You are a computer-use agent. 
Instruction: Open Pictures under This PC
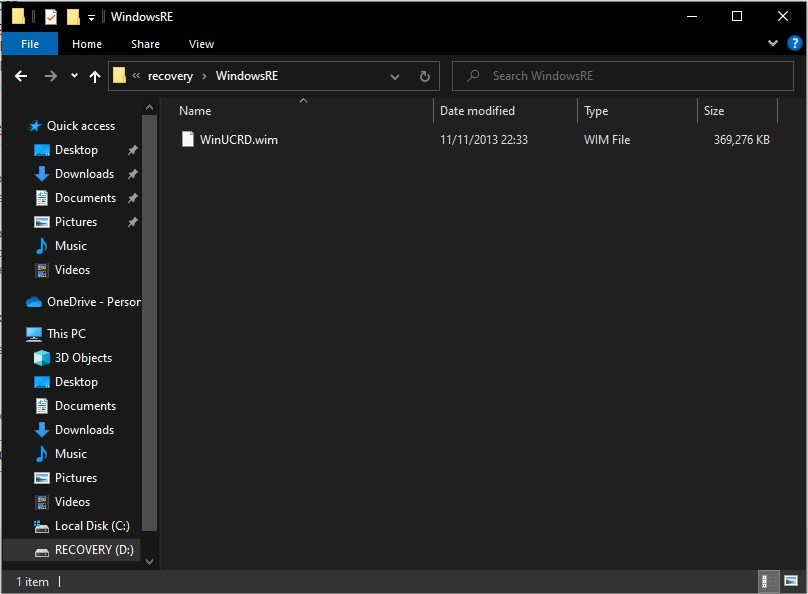click(76, 478)
